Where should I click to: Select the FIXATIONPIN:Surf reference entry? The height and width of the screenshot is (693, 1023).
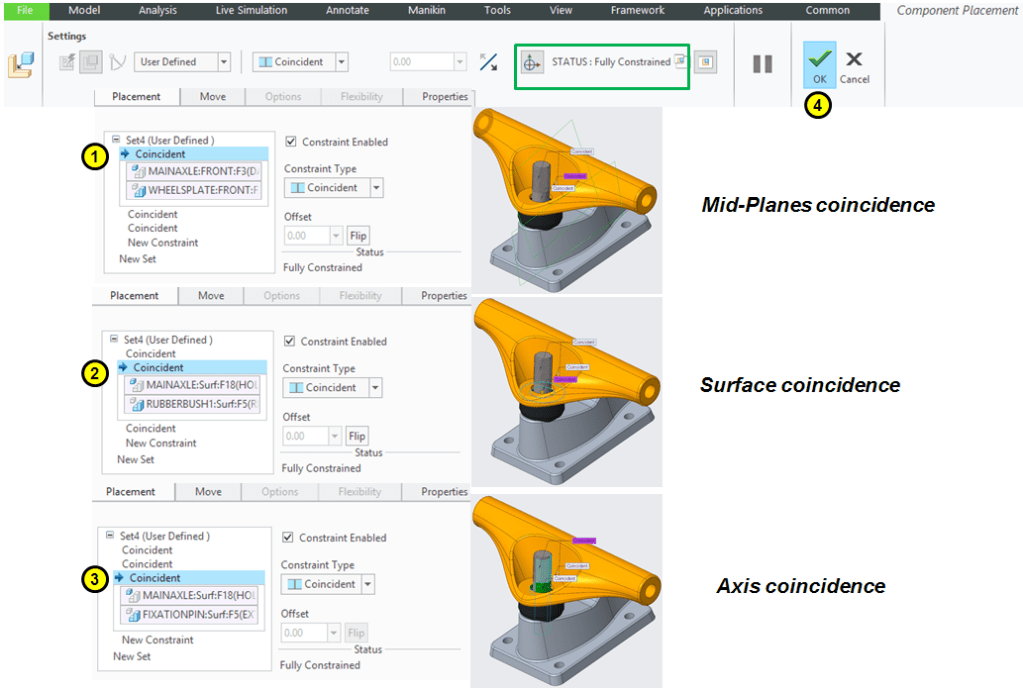(191, 614)
